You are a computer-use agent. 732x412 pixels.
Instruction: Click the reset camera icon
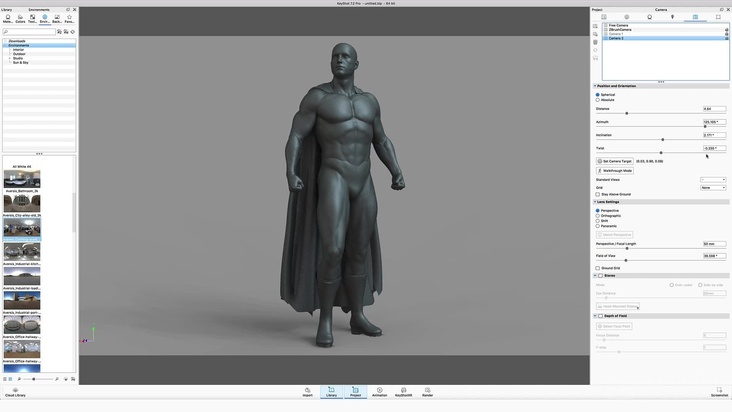595,50
